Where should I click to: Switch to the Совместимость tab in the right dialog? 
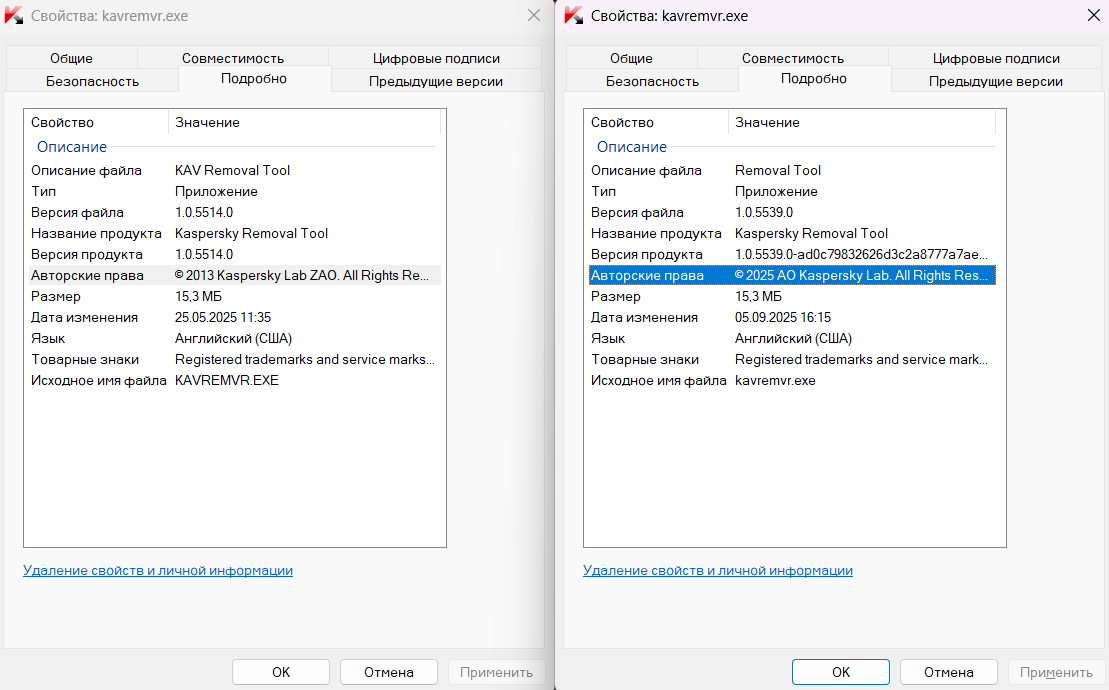click(x=793, y=58)
